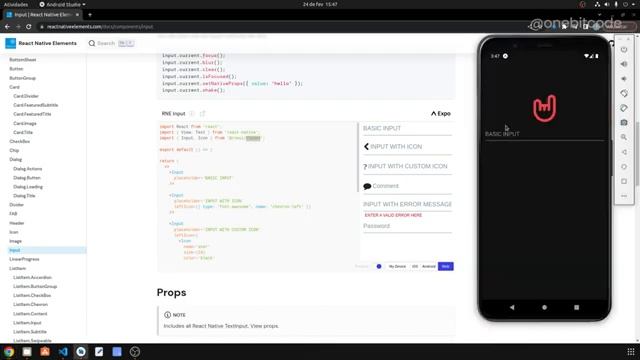This screenshot has width=640, height=360.
Task: Open the LinearProgress sidebar item
Action: (x=24, y=259)
